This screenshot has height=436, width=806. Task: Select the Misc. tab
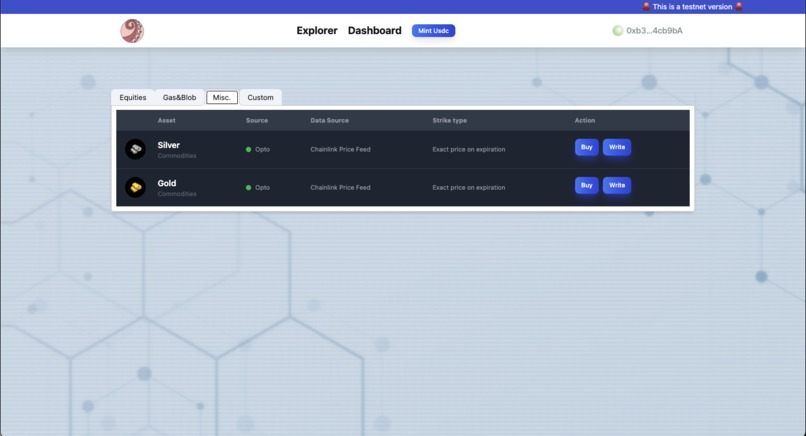[x=222, y=97]
